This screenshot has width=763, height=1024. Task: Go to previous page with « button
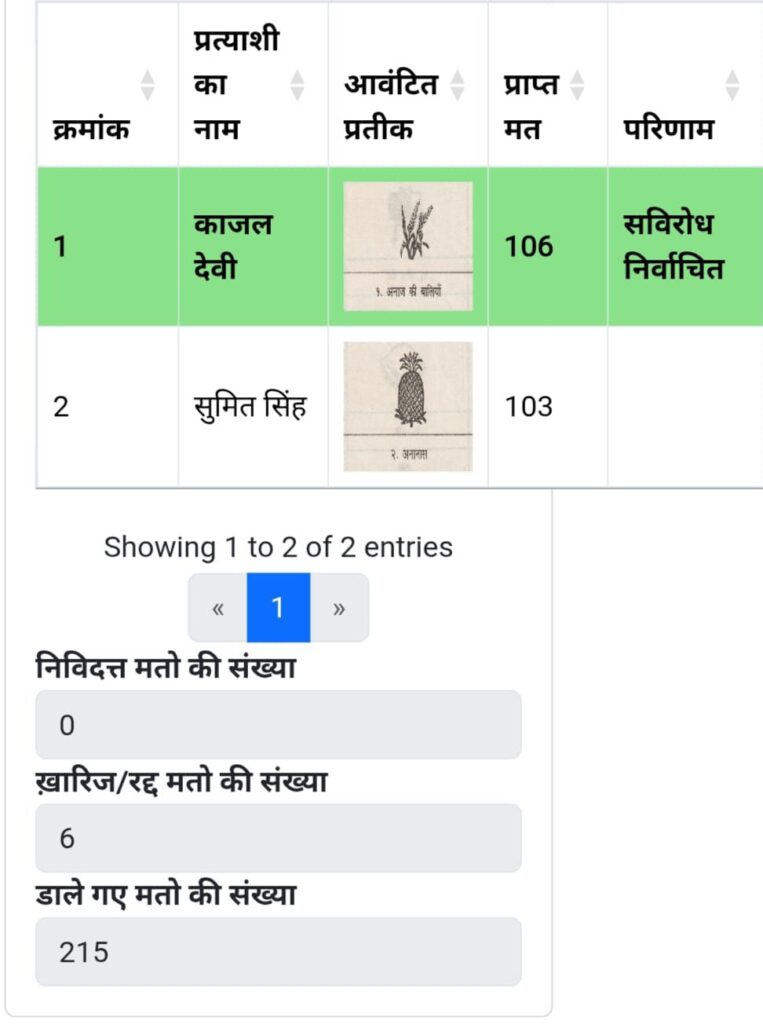(218, 608)
